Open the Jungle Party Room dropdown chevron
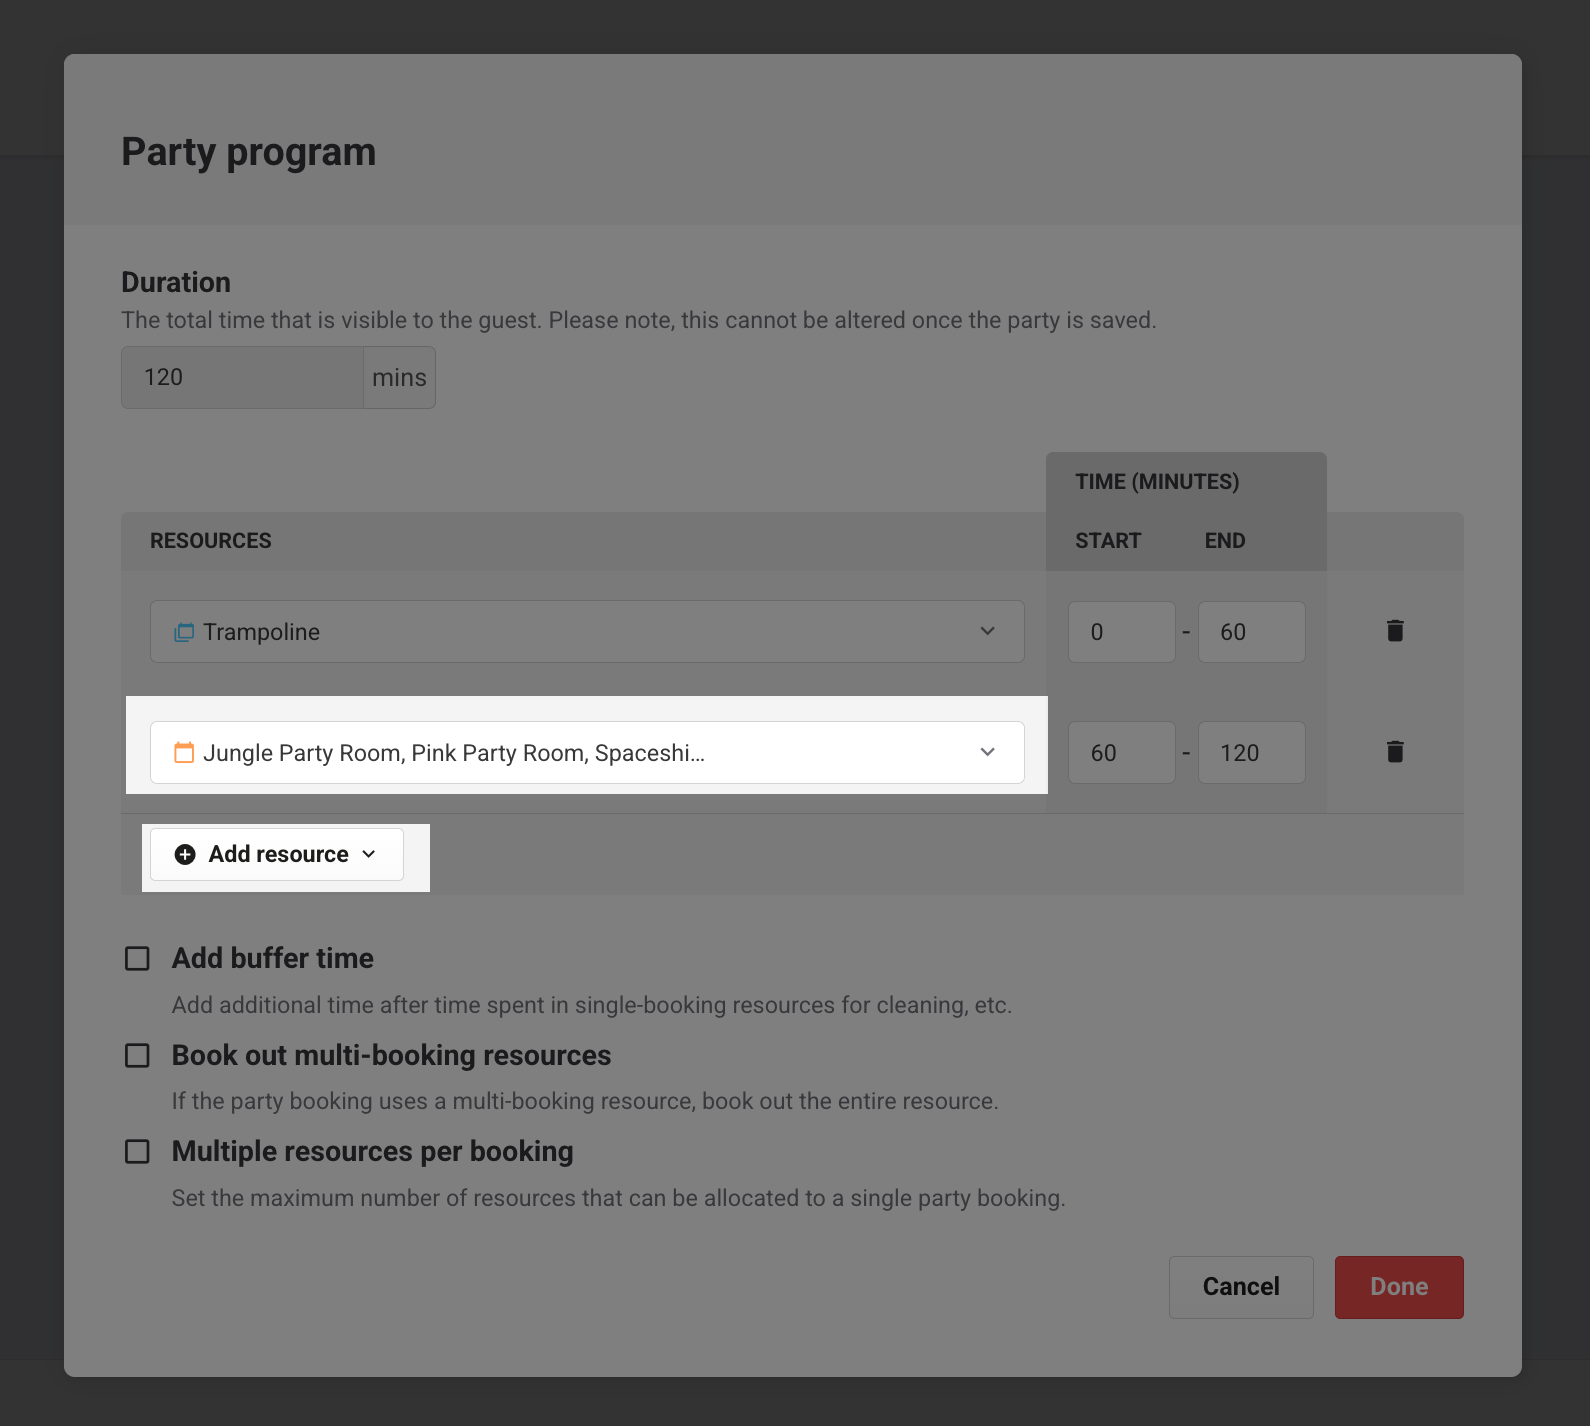1590x1426 pixels. (987, 753)
